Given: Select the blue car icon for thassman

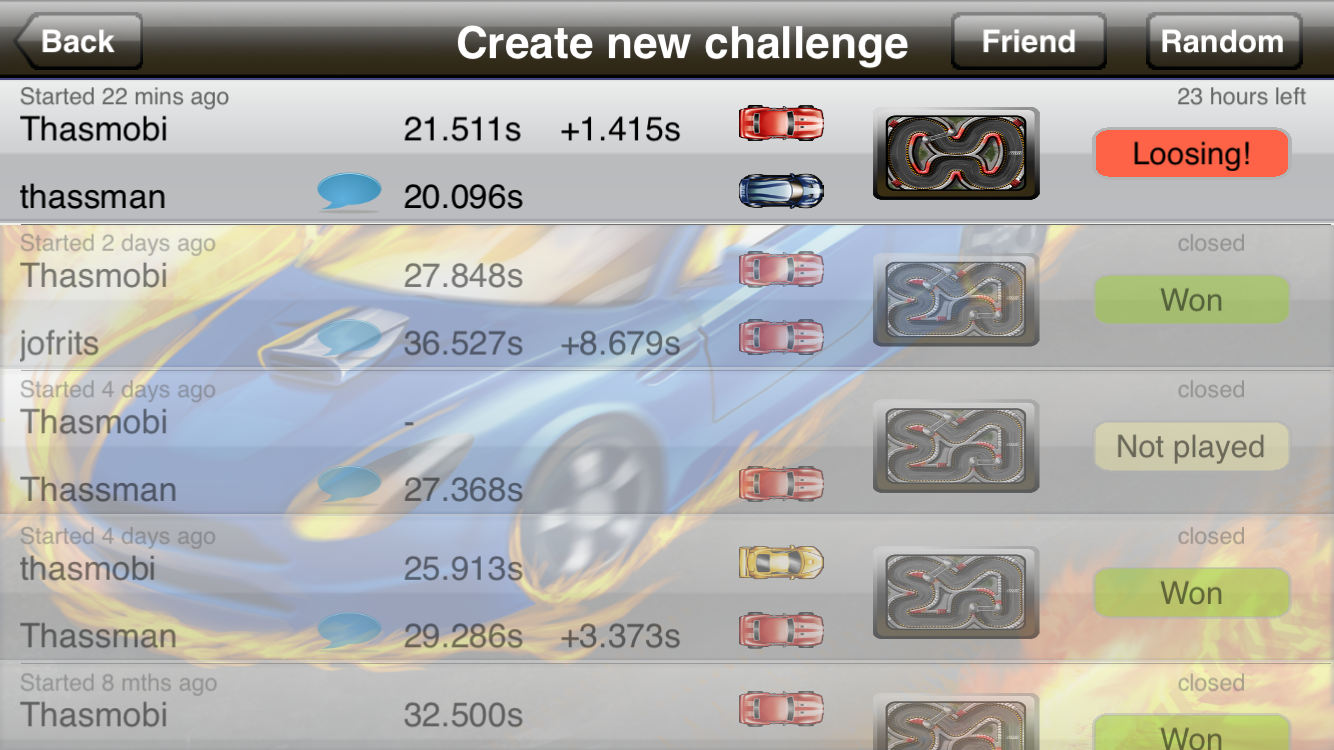Looking at the screenshot, I should (781, 190).
